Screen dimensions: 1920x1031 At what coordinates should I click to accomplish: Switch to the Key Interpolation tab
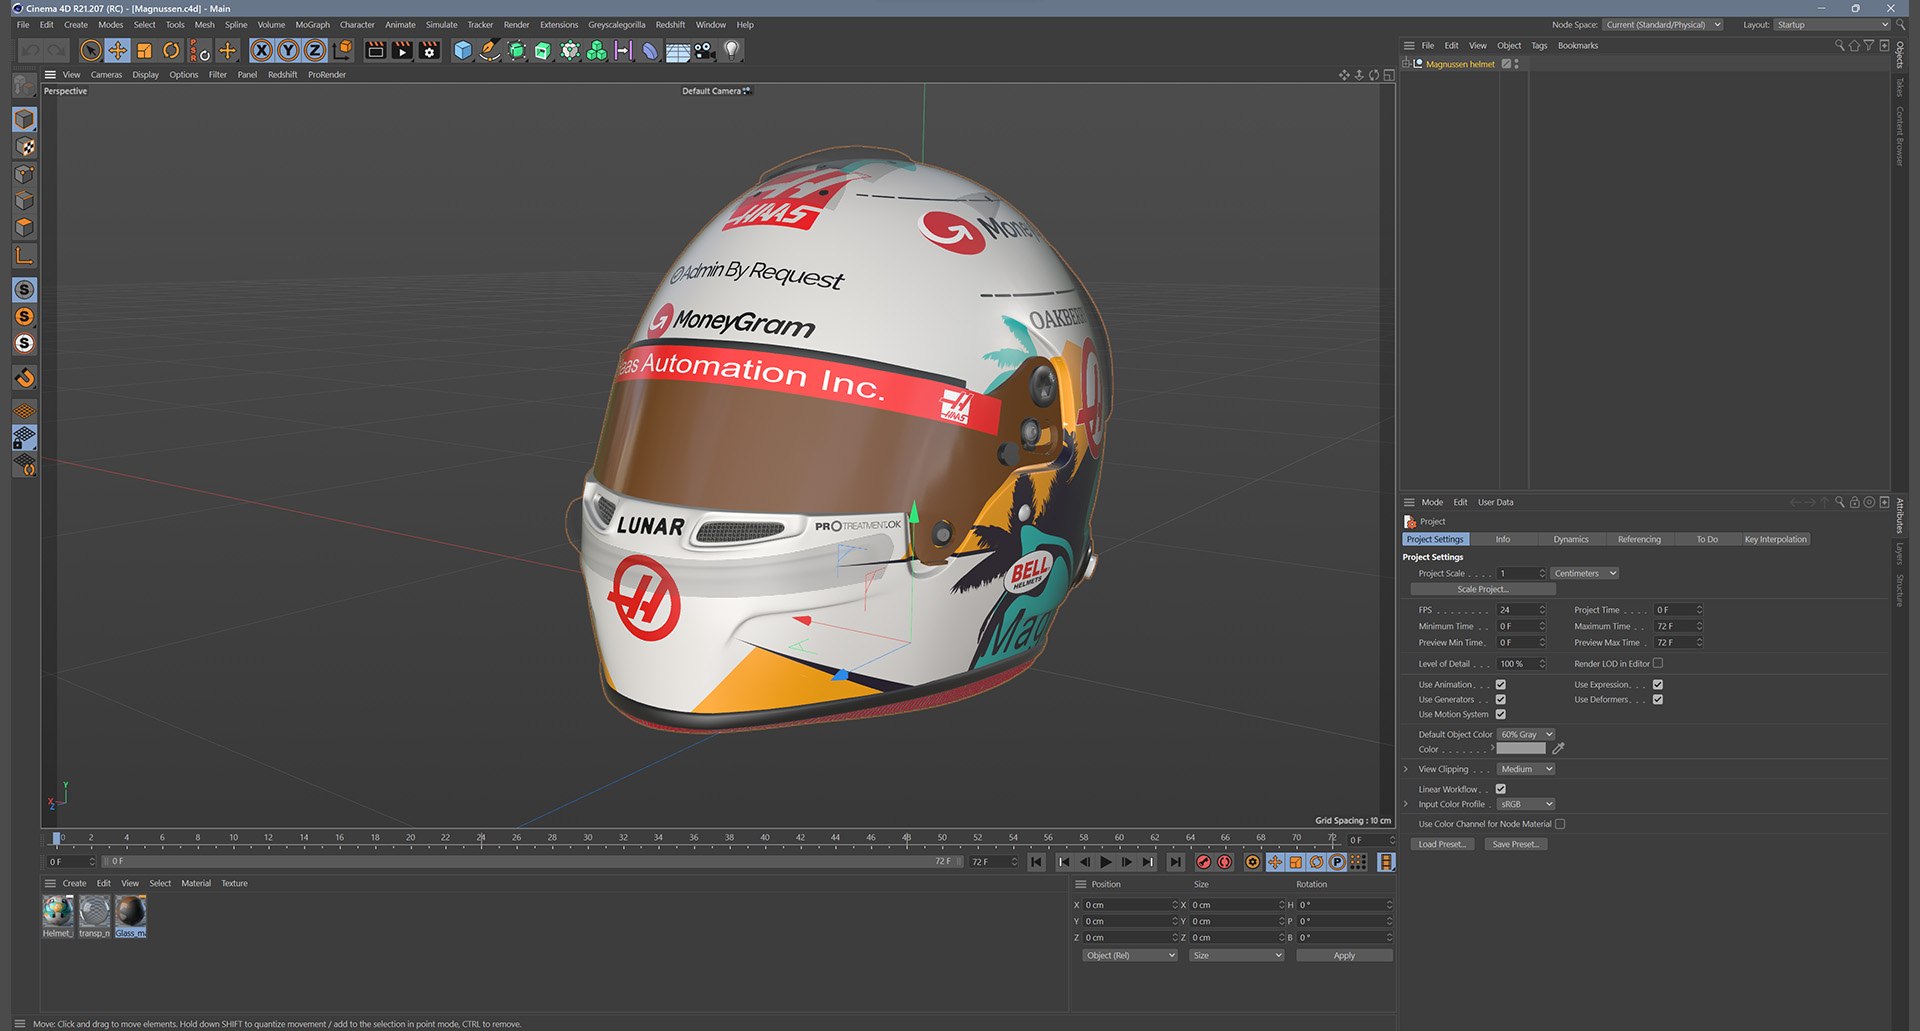coord(1775,539)
